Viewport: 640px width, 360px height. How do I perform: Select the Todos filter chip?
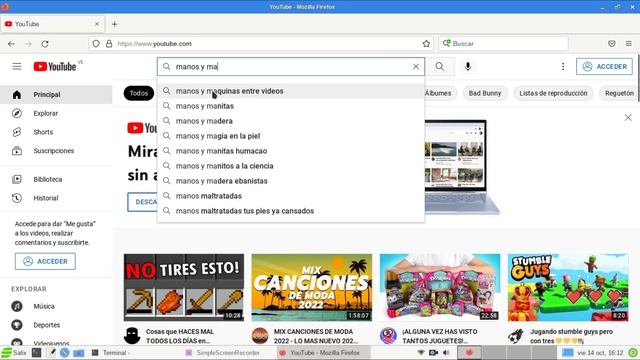point(139,93)
